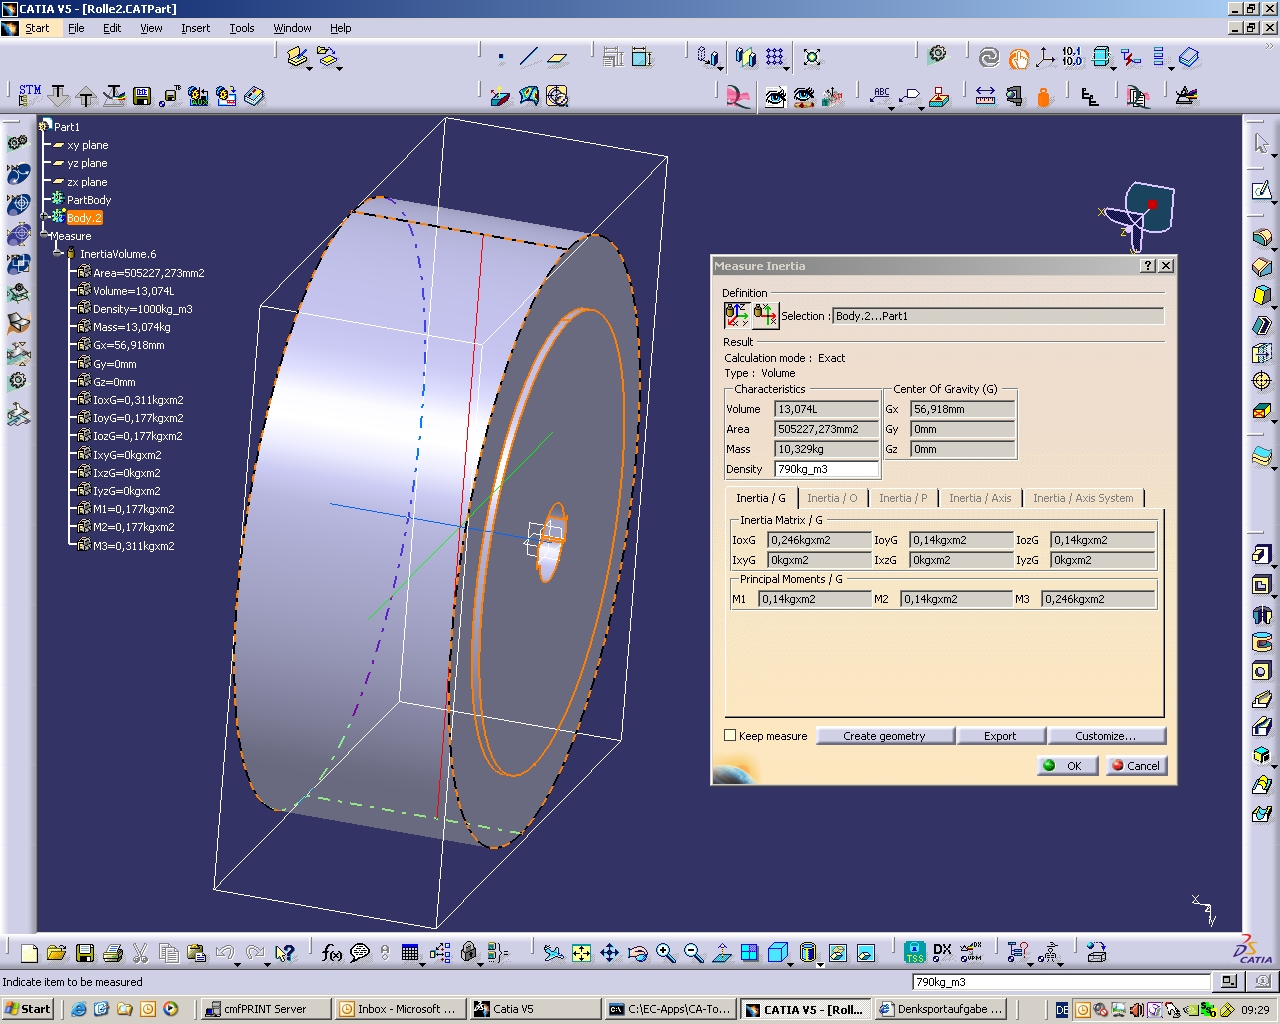The image size is (1280, 1024).
Task: Enable the Keep measure checkbox
Action: (x=730, y=736)
